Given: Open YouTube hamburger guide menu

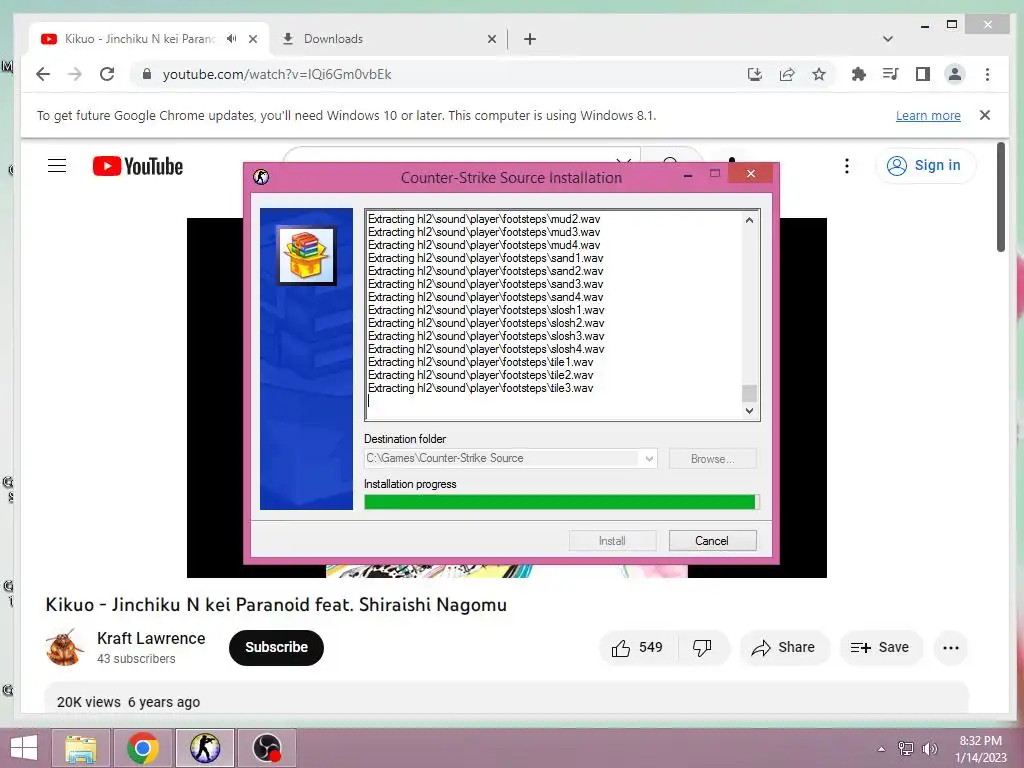Looking at the screenshot, I should (57, 166).
